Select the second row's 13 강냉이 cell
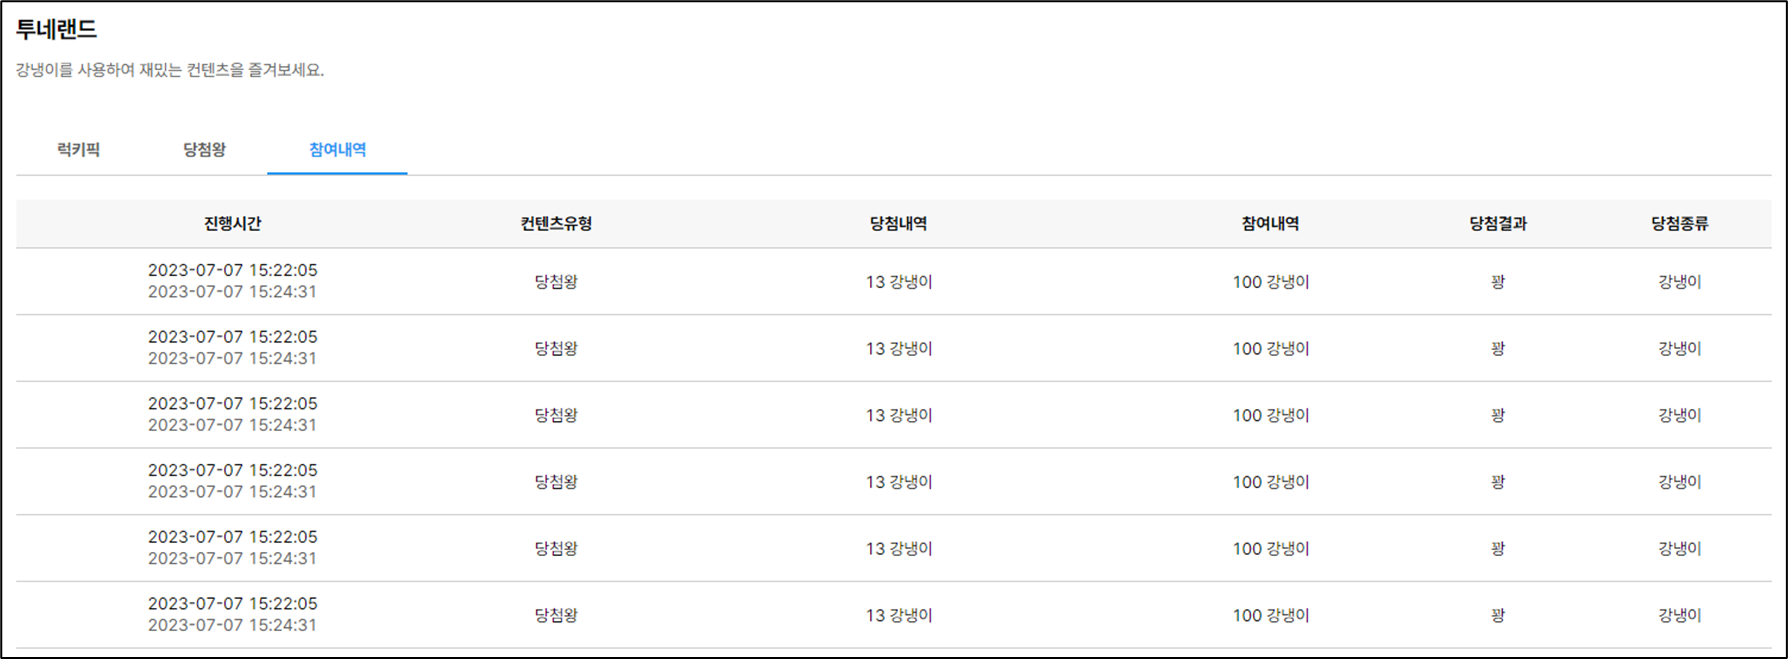 coord(898,349)
